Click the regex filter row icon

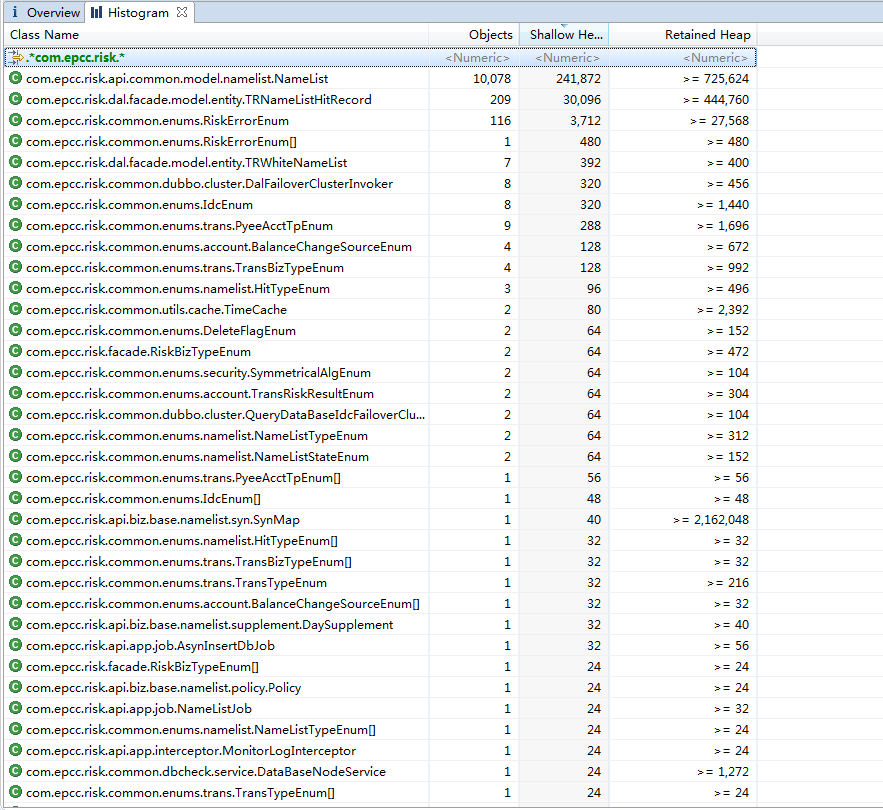17,57
